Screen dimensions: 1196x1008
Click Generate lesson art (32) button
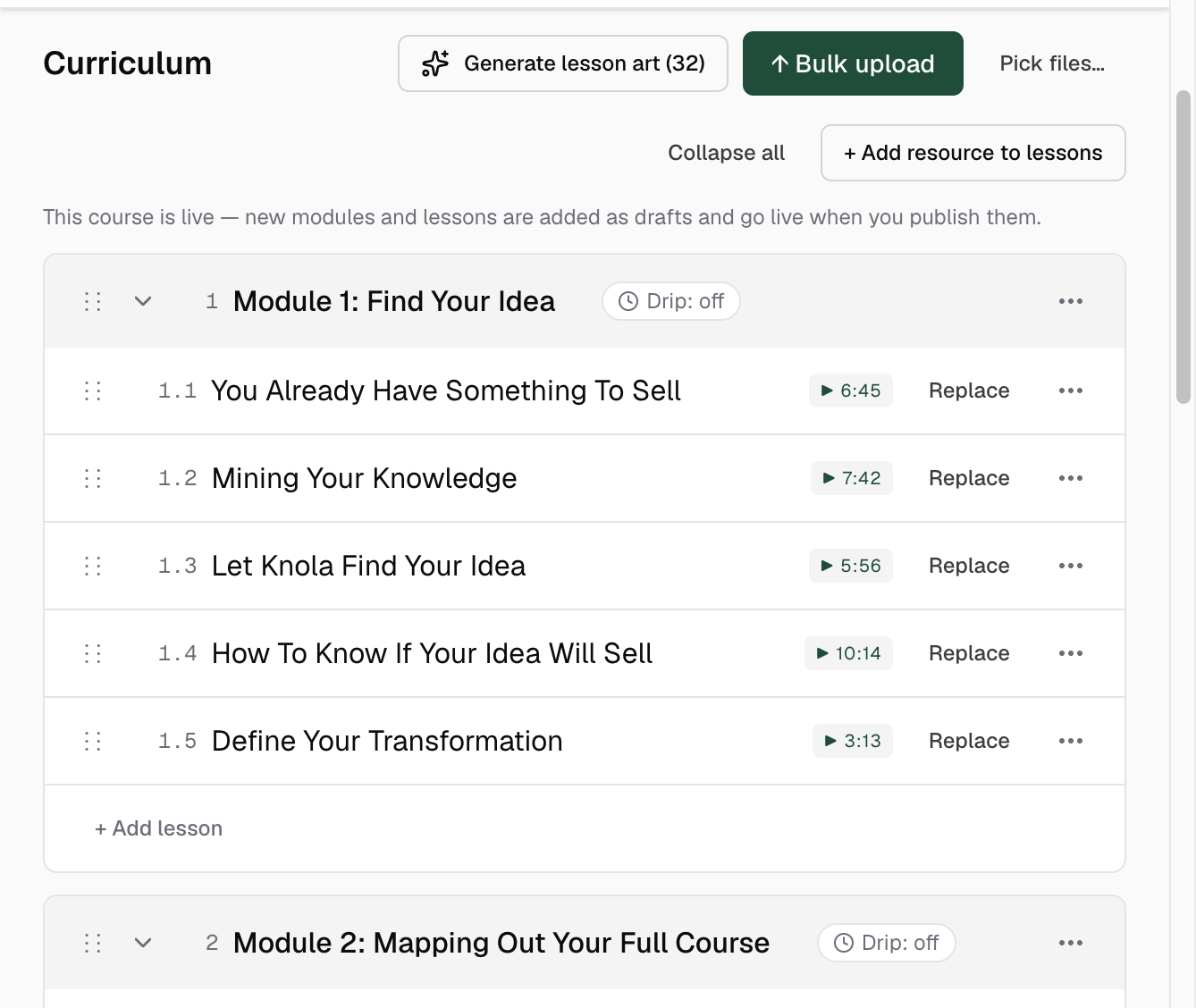562,63
